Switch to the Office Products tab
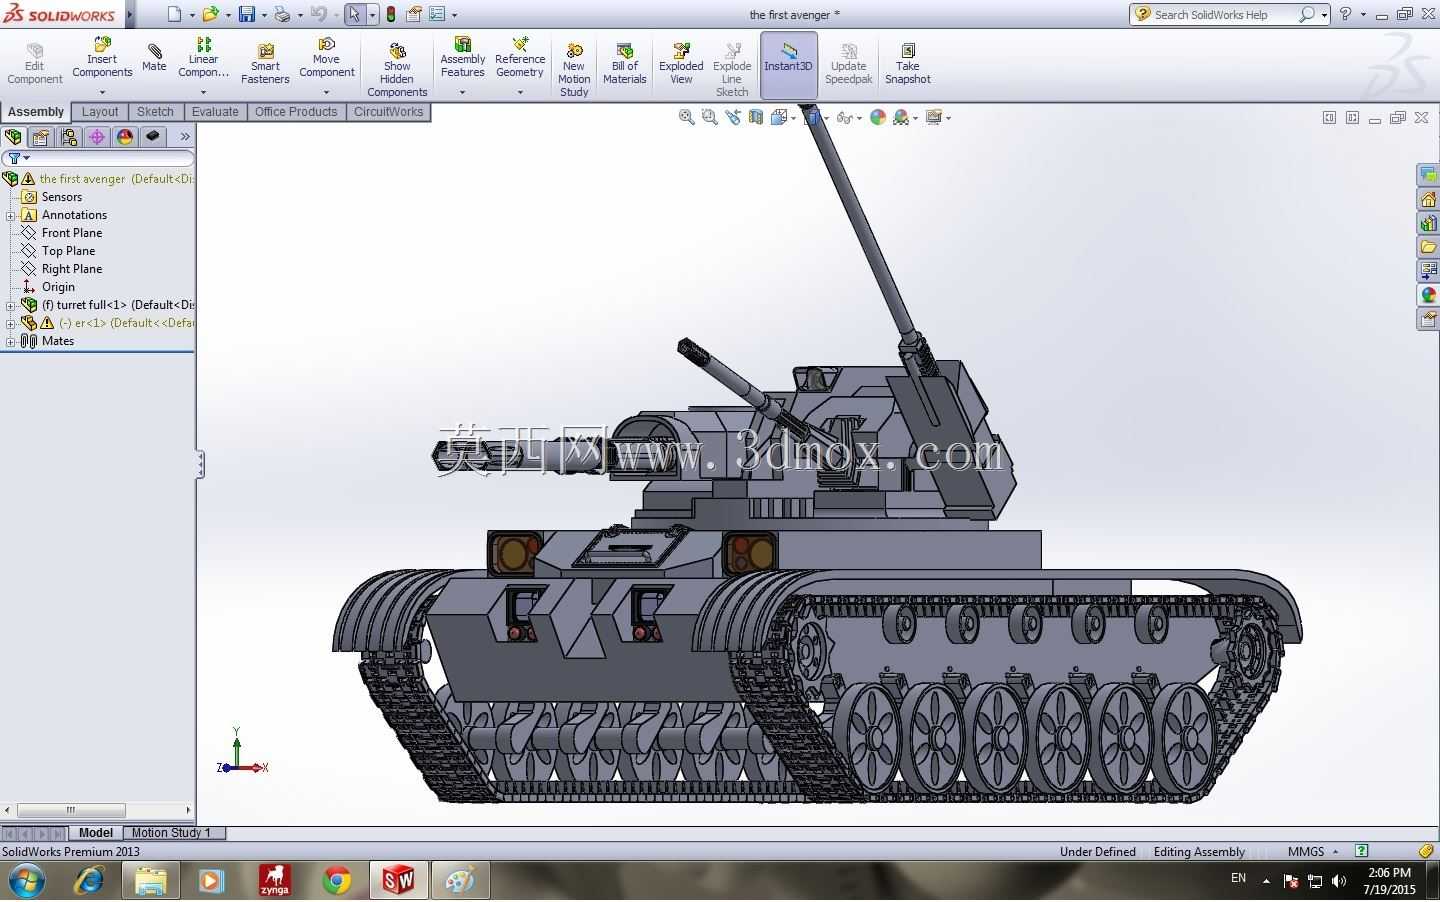 (x=296, y=112)
